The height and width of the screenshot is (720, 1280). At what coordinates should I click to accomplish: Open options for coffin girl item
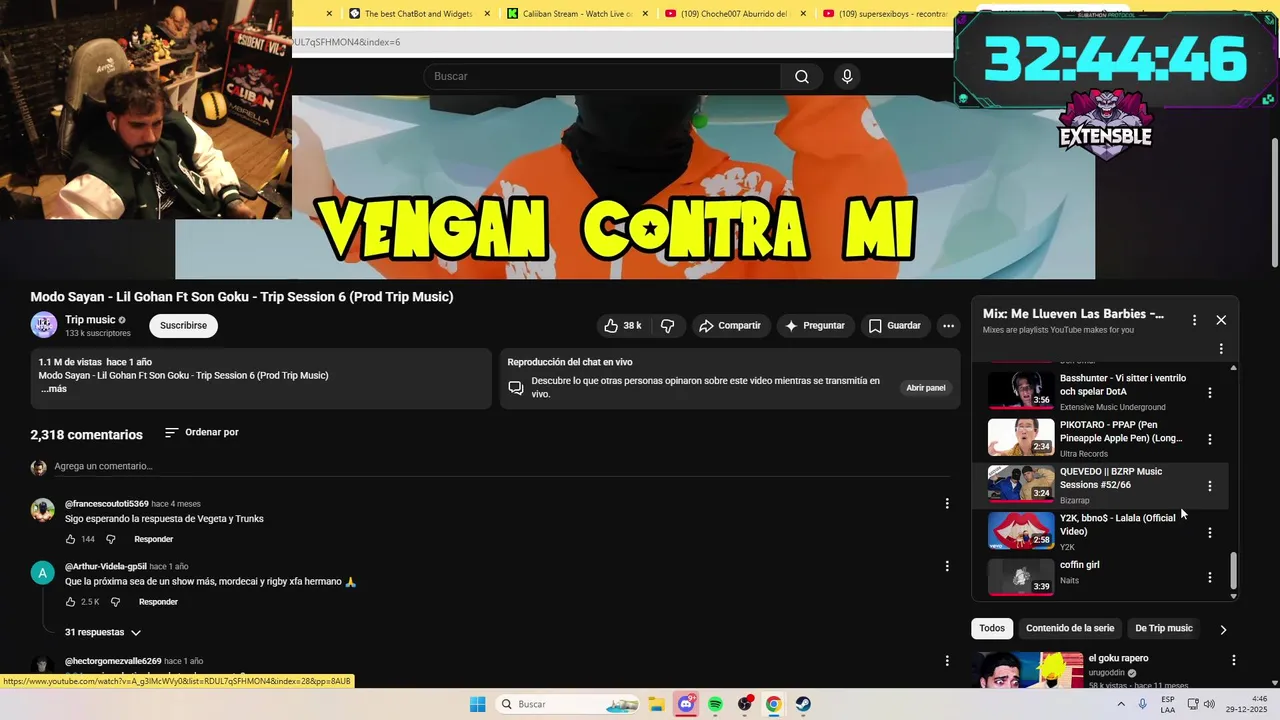(1209, 578)
